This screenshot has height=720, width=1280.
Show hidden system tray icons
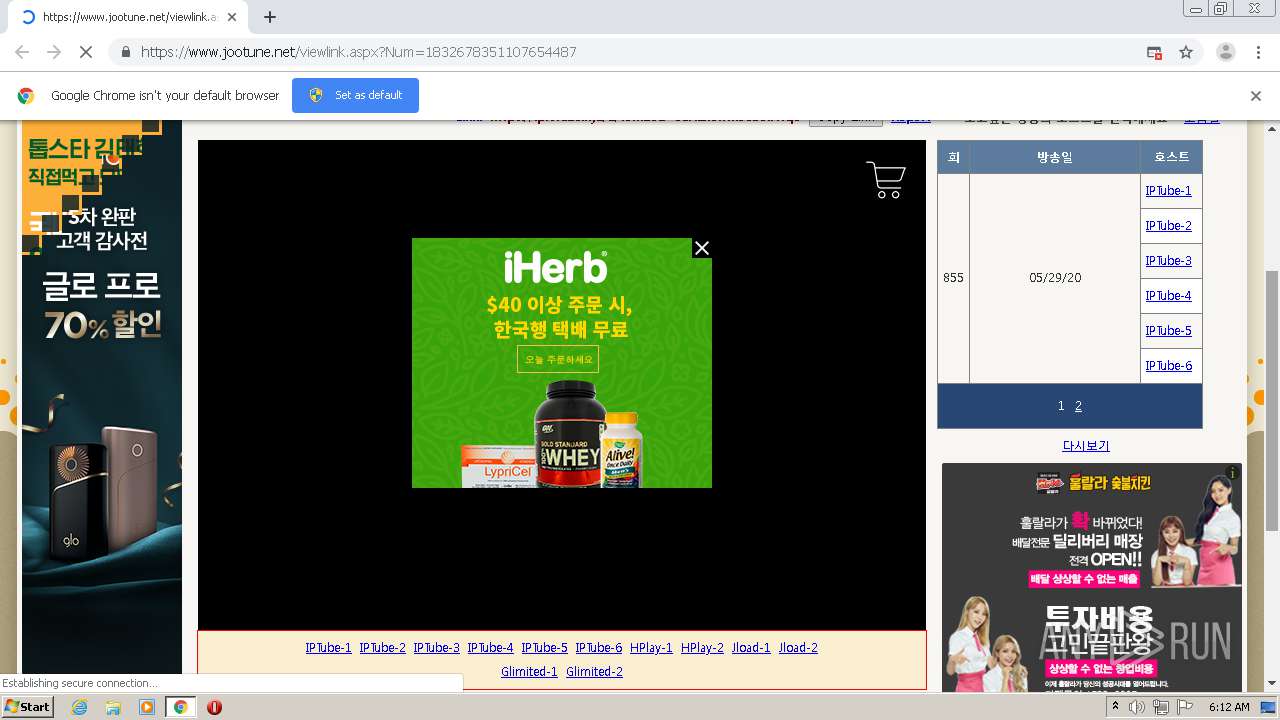[x=1115, y=707]
